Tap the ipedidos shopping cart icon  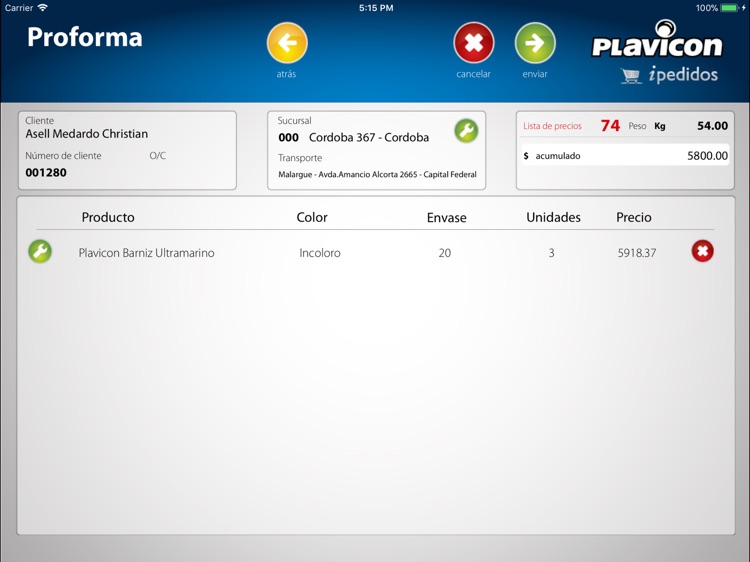point(631,76)
